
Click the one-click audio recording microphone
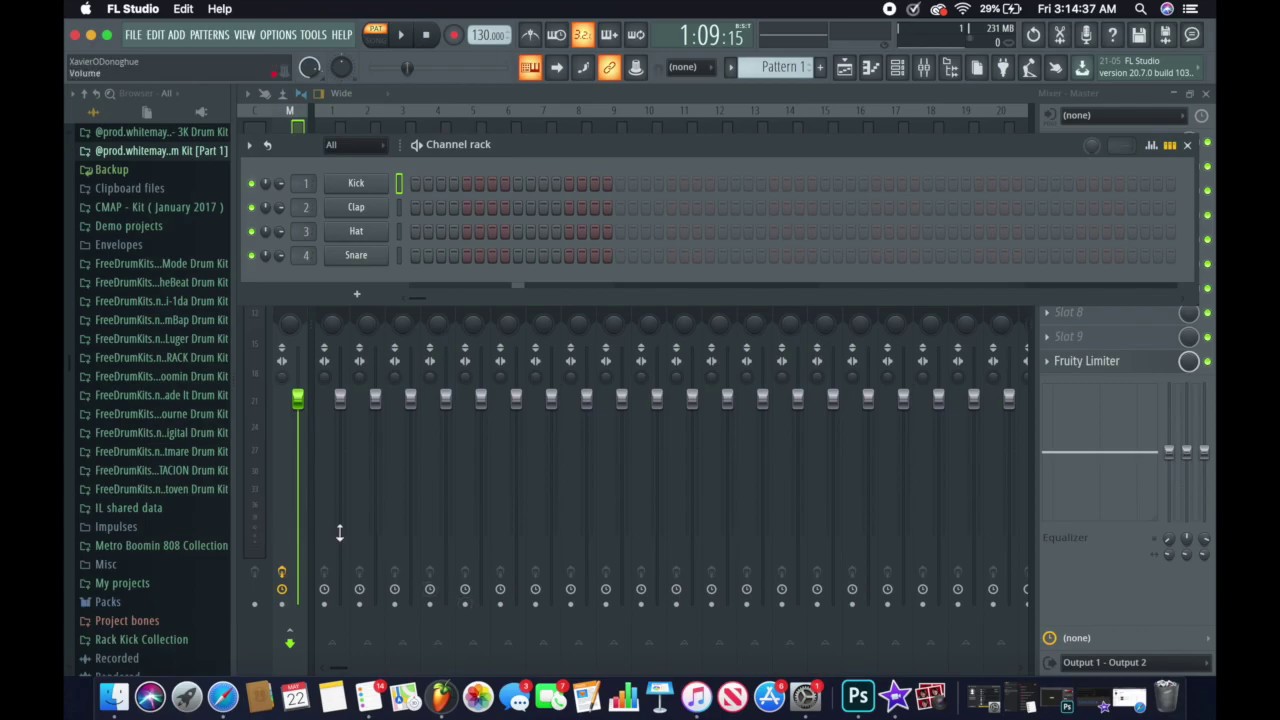click(x=1086, y=35)
